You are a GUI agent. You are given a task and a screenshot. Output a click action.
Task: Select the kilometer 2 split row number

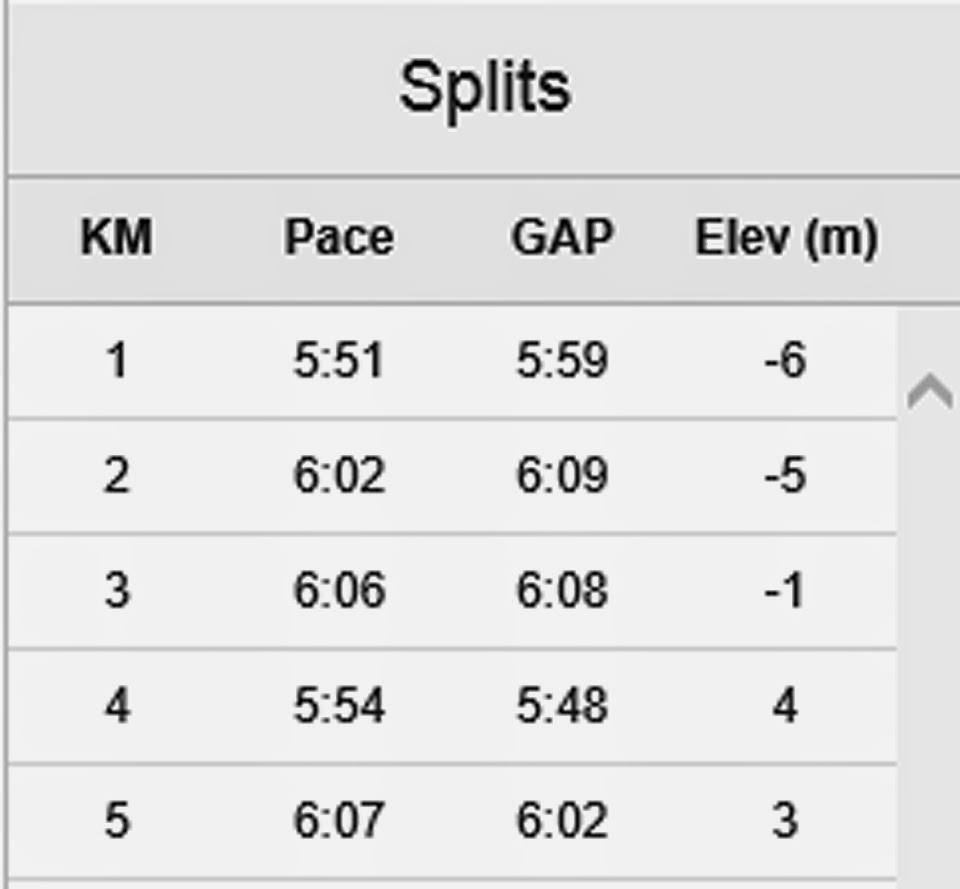tap(117, 476)
